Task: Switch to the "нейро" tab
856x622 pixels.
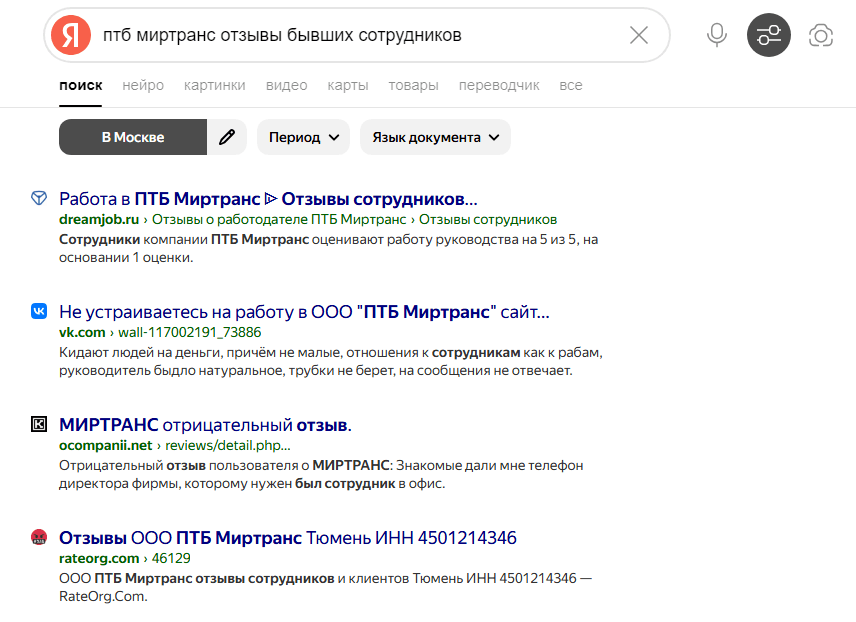Action: (143, 85)
